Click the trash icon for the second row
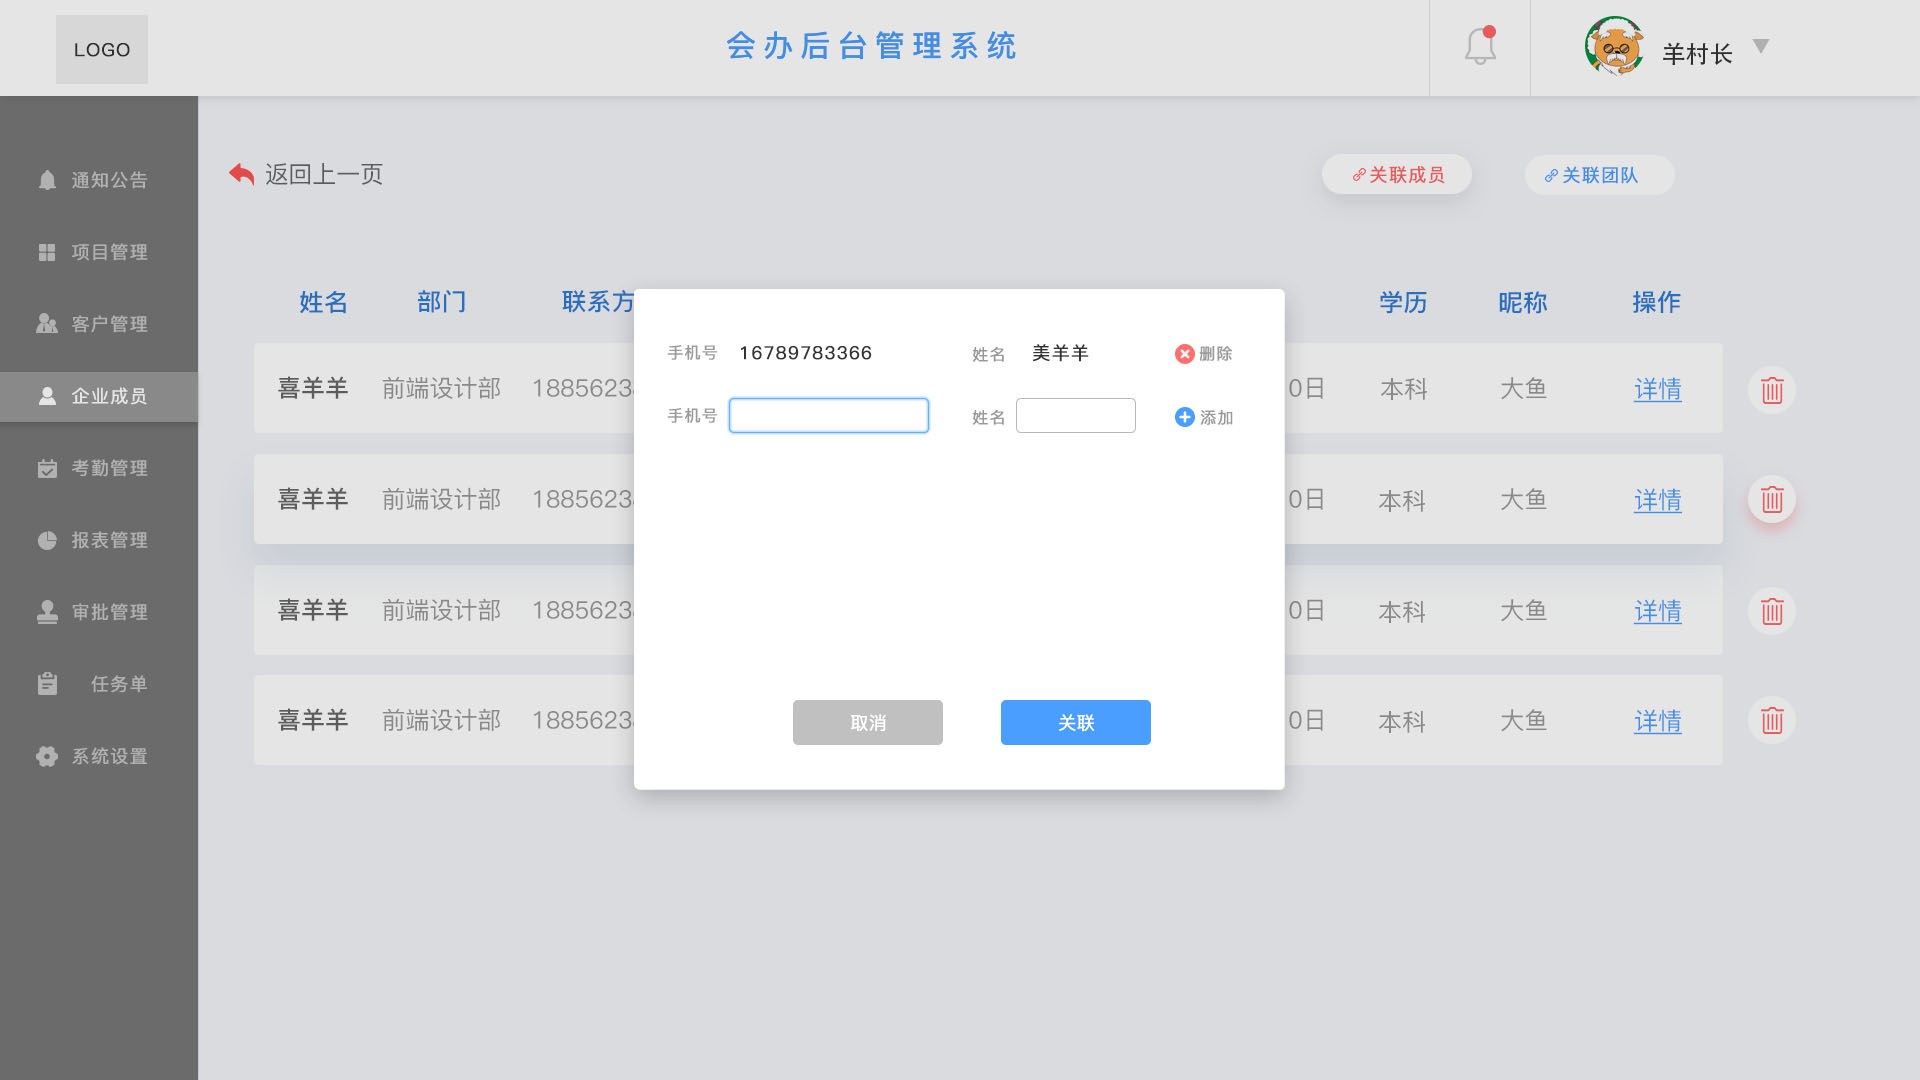Image resolution: width=1920 pixels, height=1080 pixels. tap(1772, 499)
